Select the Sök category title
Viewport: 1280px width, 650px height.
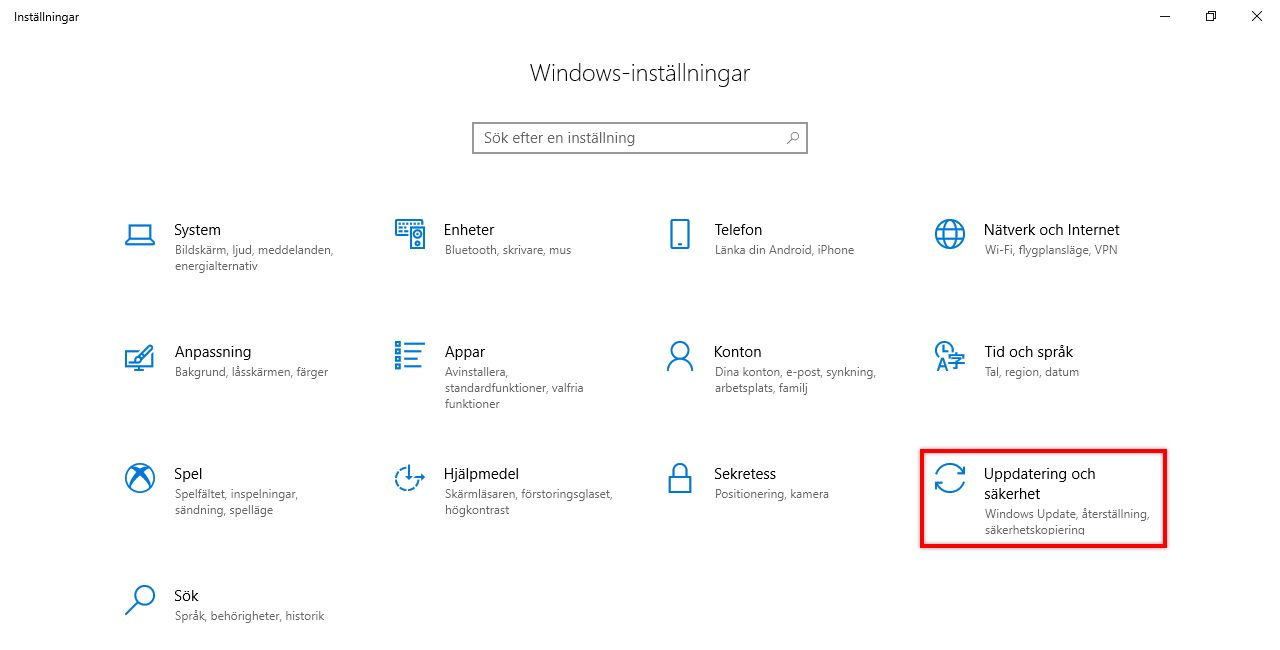(187, 596)
